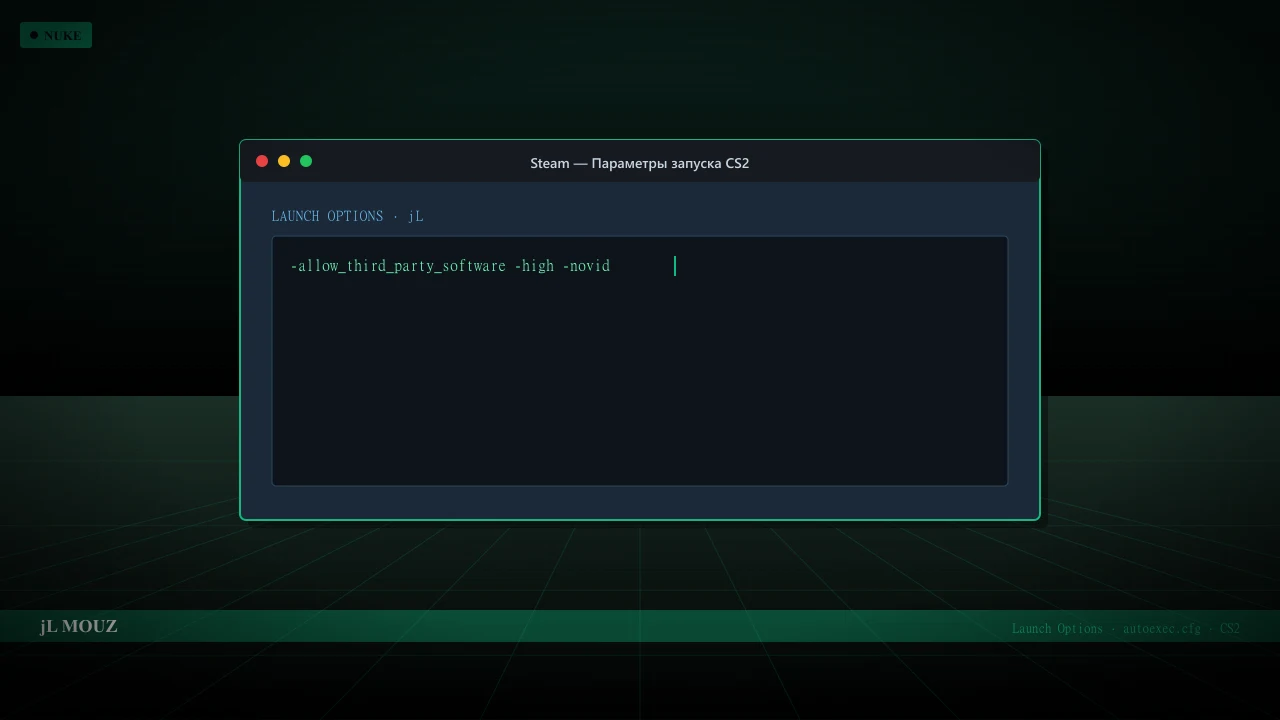
Task: Click the yellow minimize window dot
Action: [x=284, y=161]
